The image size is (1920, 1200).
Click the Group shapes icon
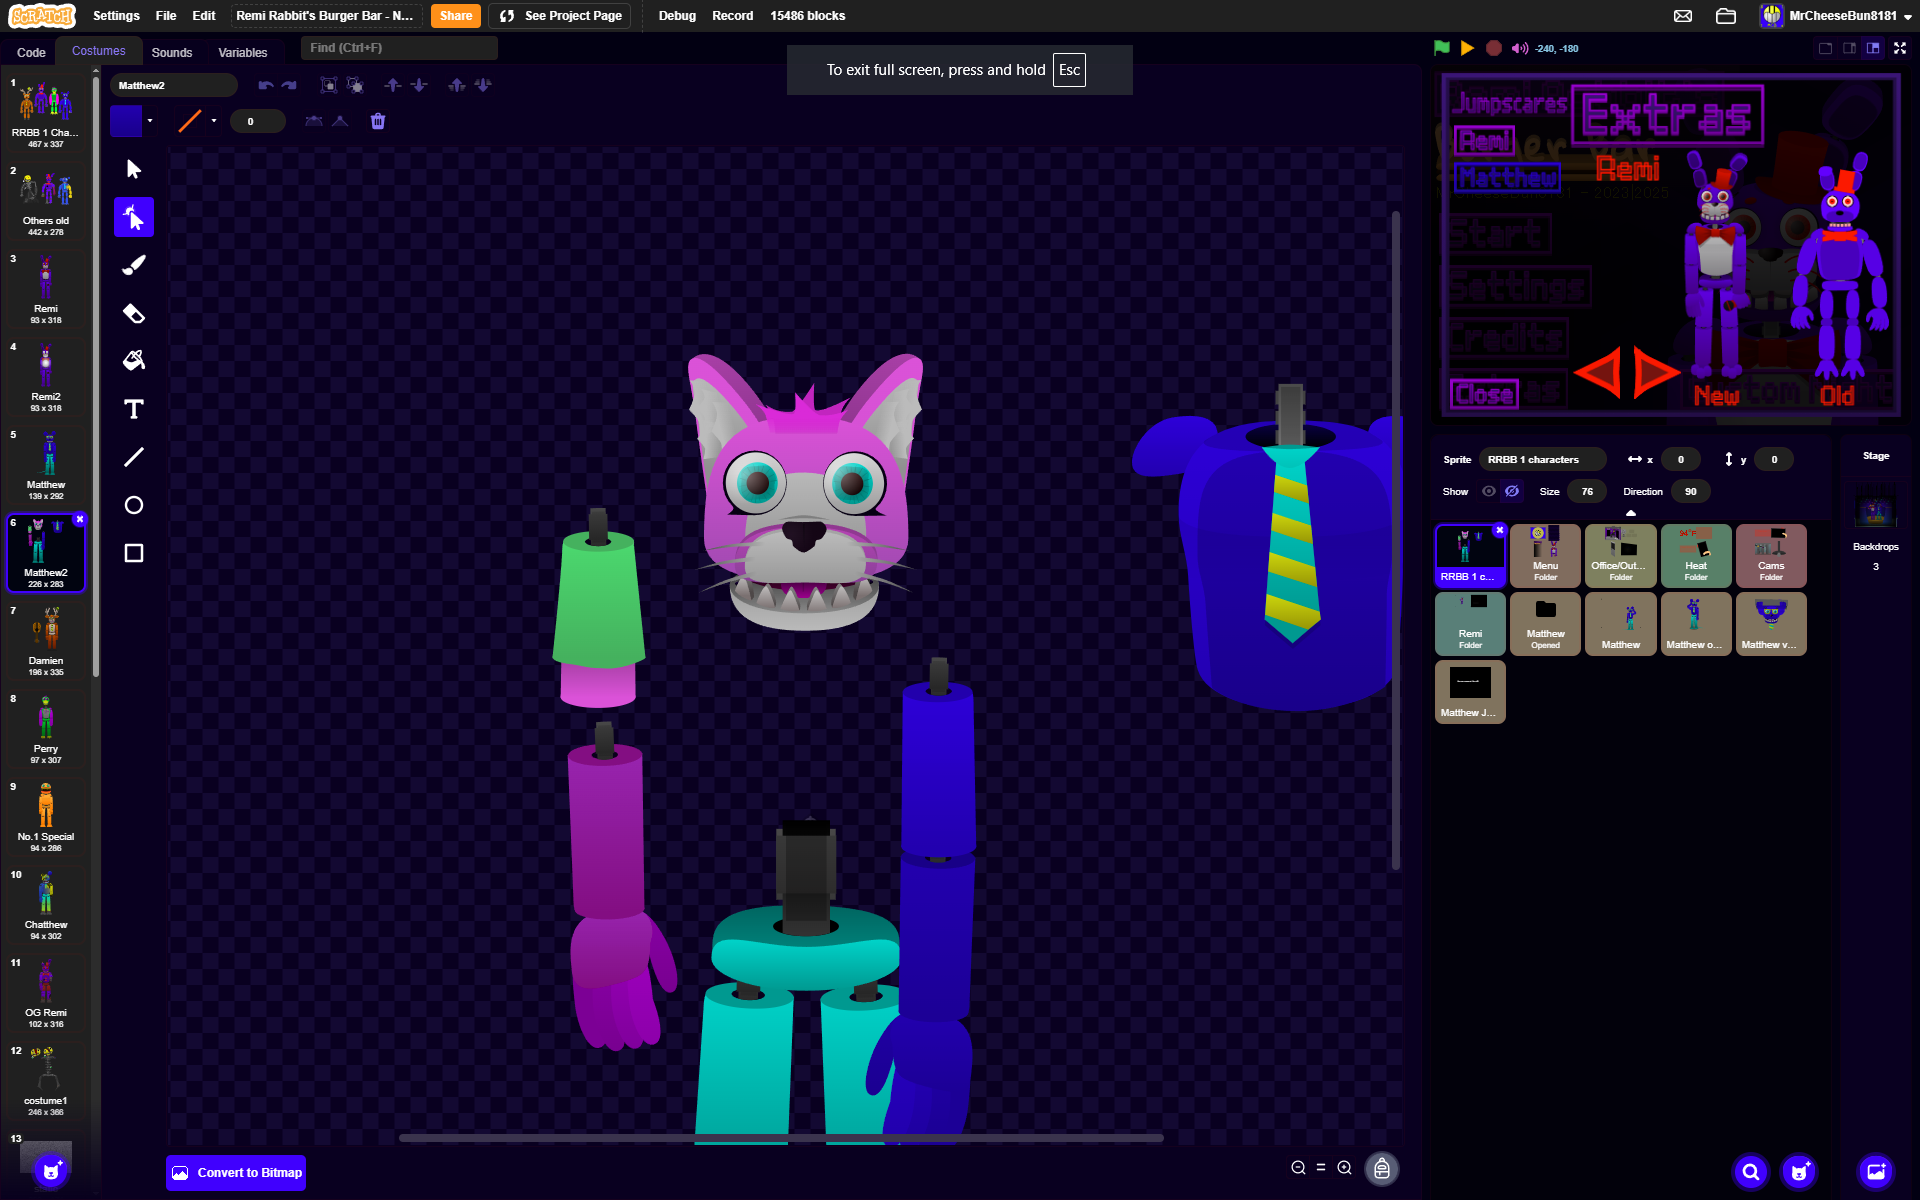pyautogui.click(x=328, y=86)
